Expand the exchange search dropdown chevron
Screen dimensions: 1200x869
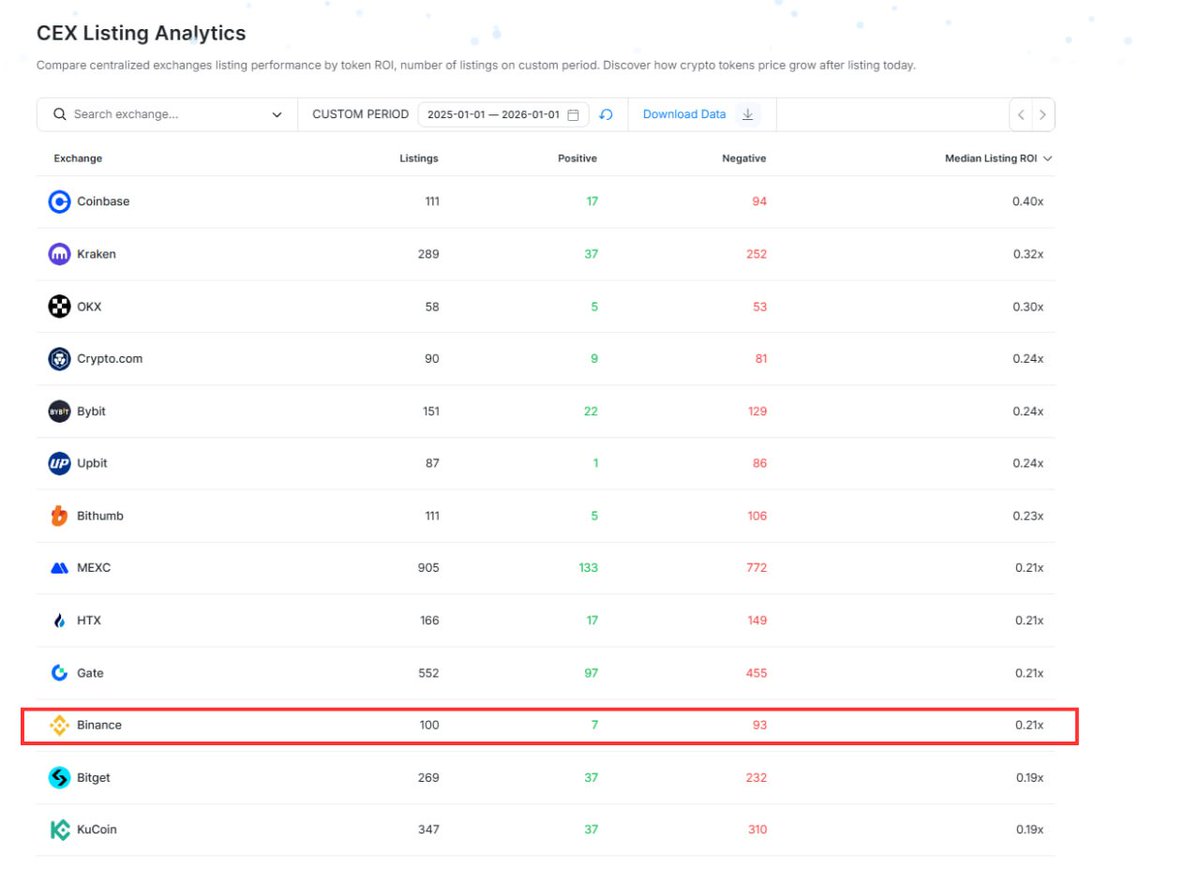(x=277, y=115)
